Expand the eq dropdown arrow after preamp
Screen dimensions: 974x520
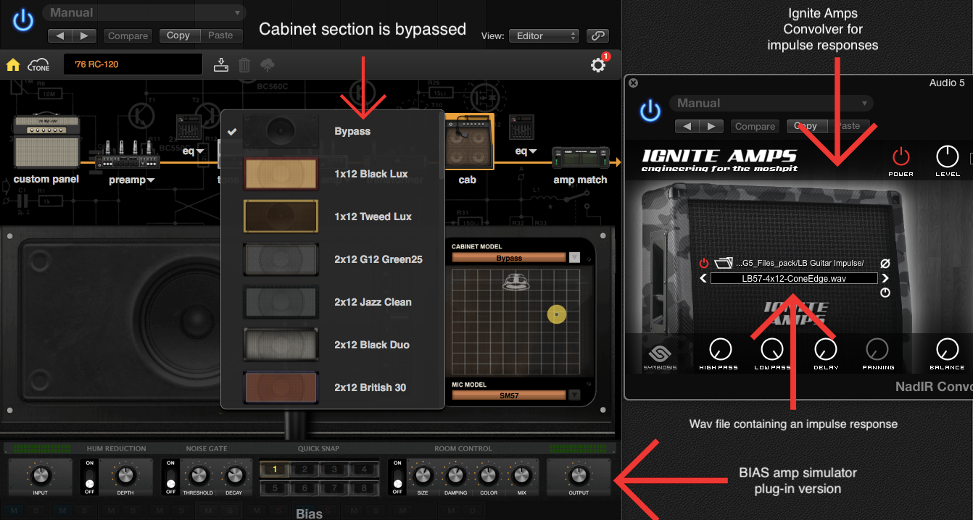[x=201, y=150]
